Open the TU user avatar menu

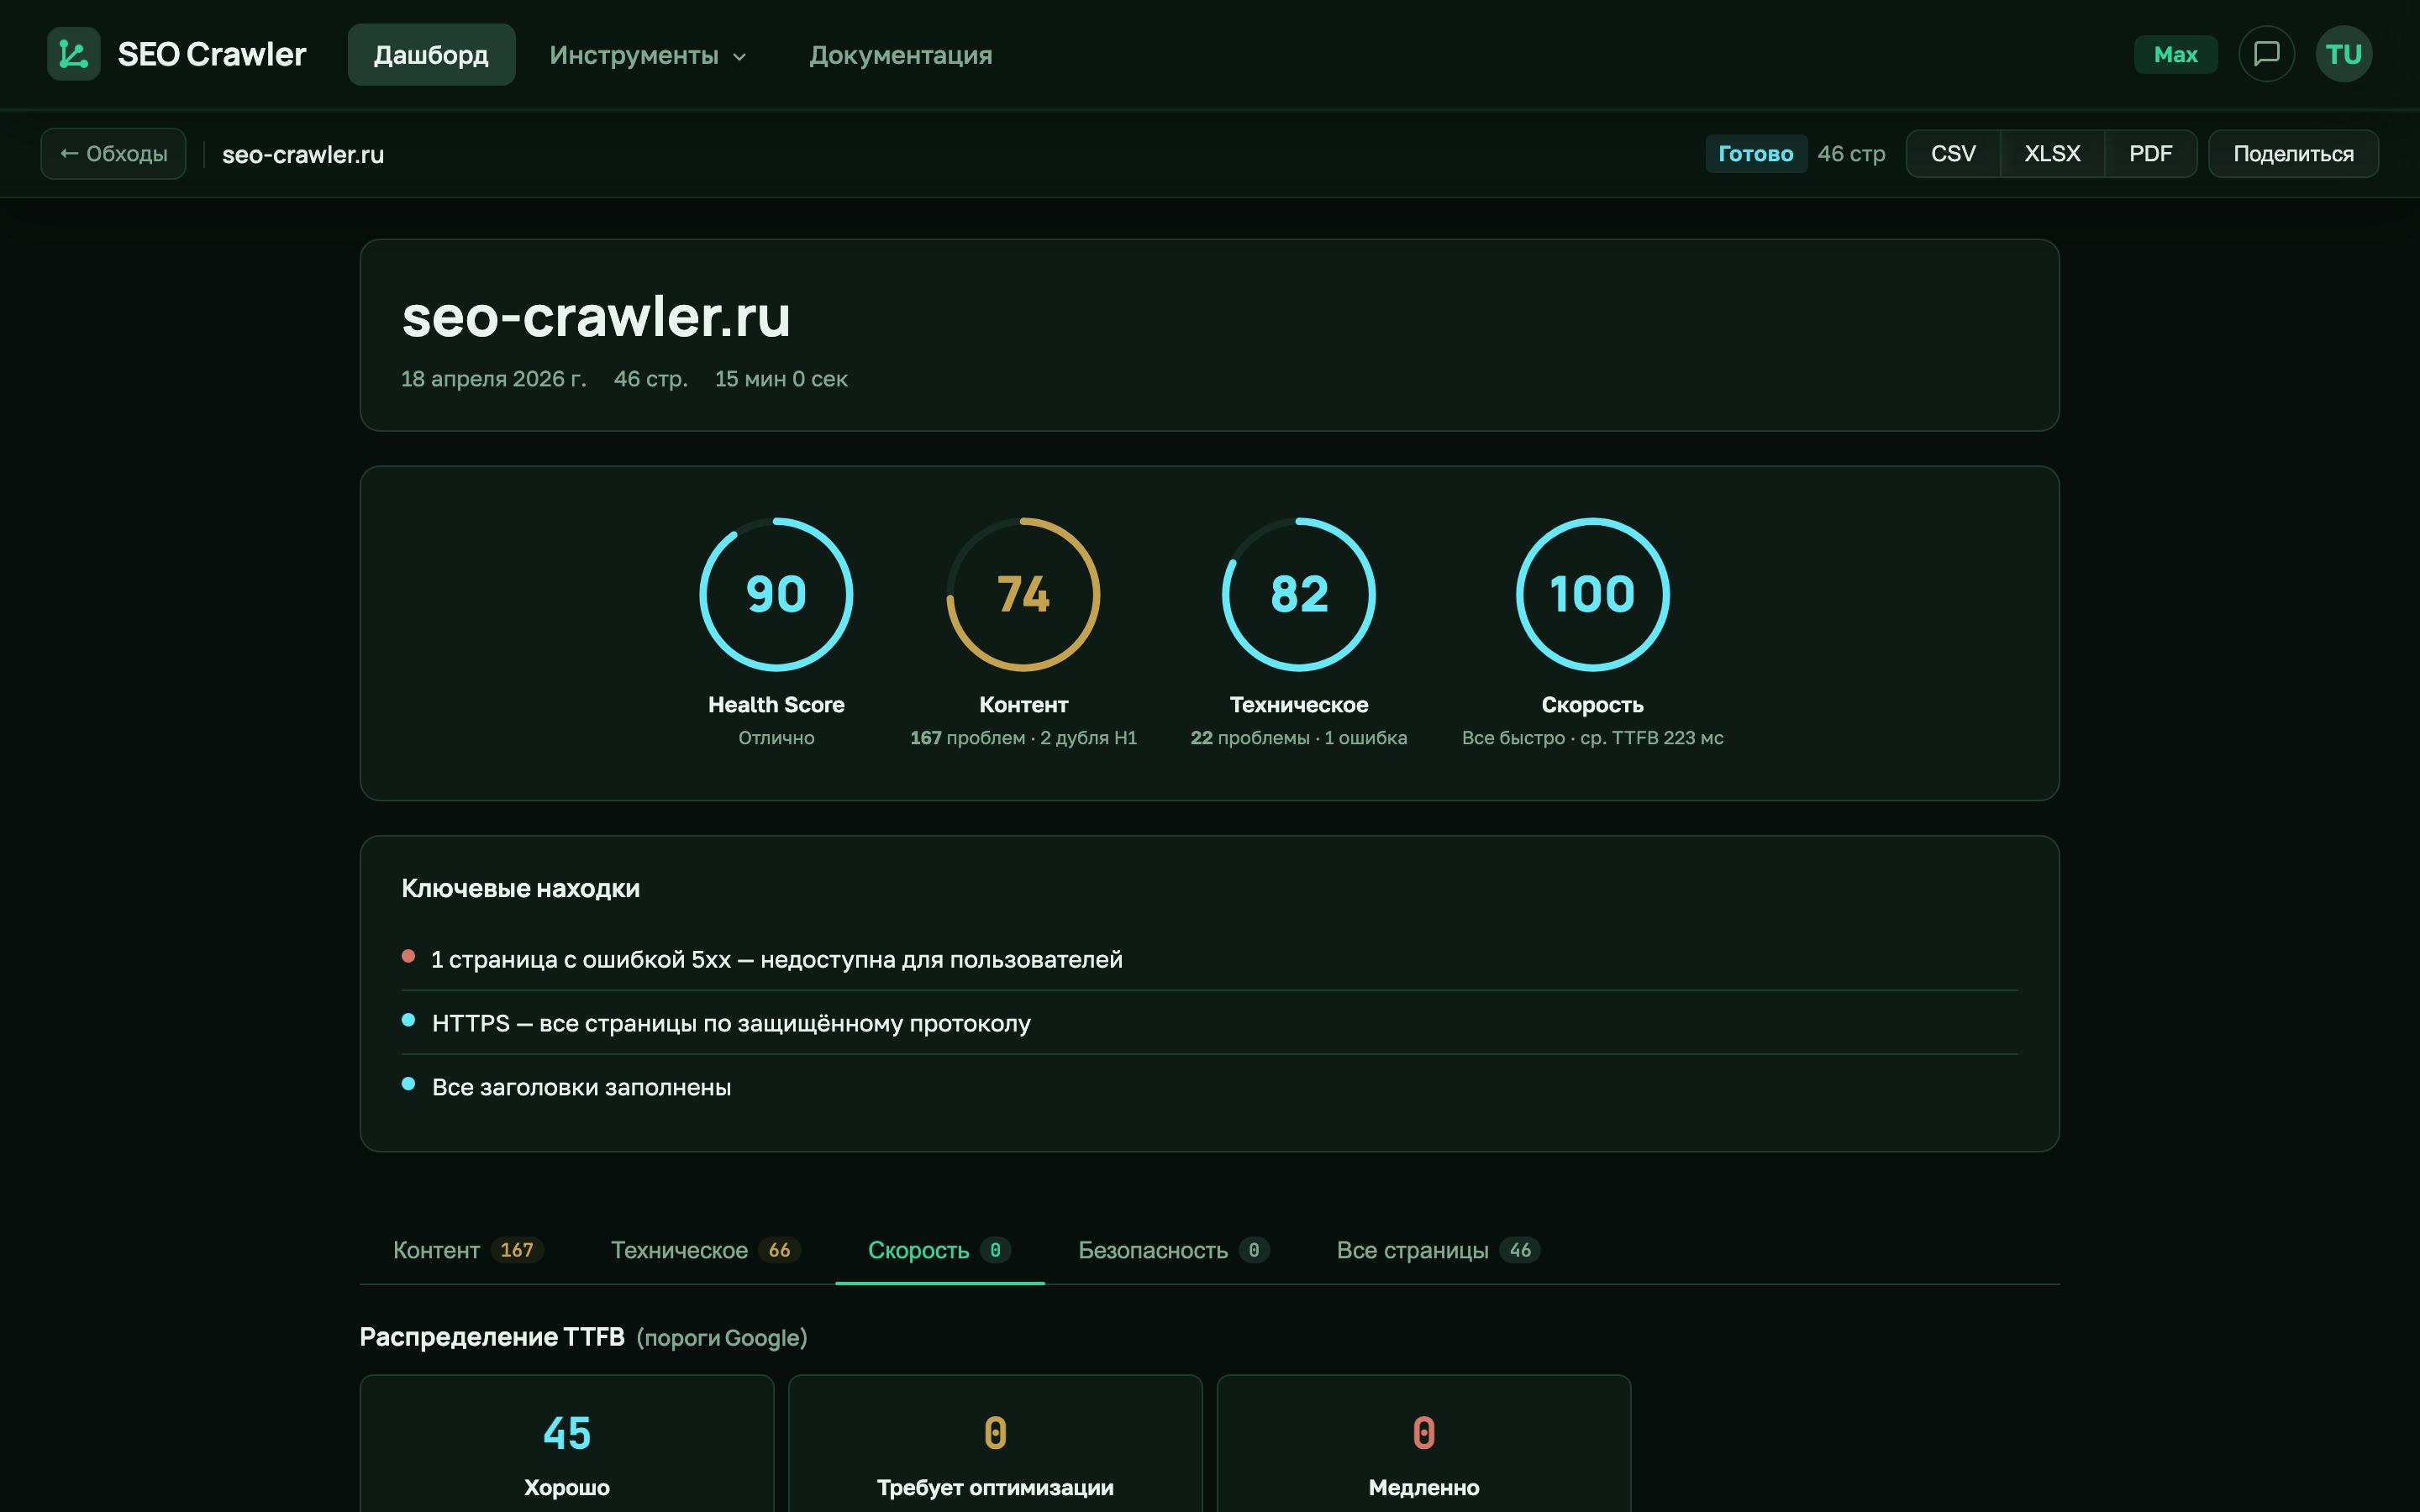click(x=2343, y=54)
